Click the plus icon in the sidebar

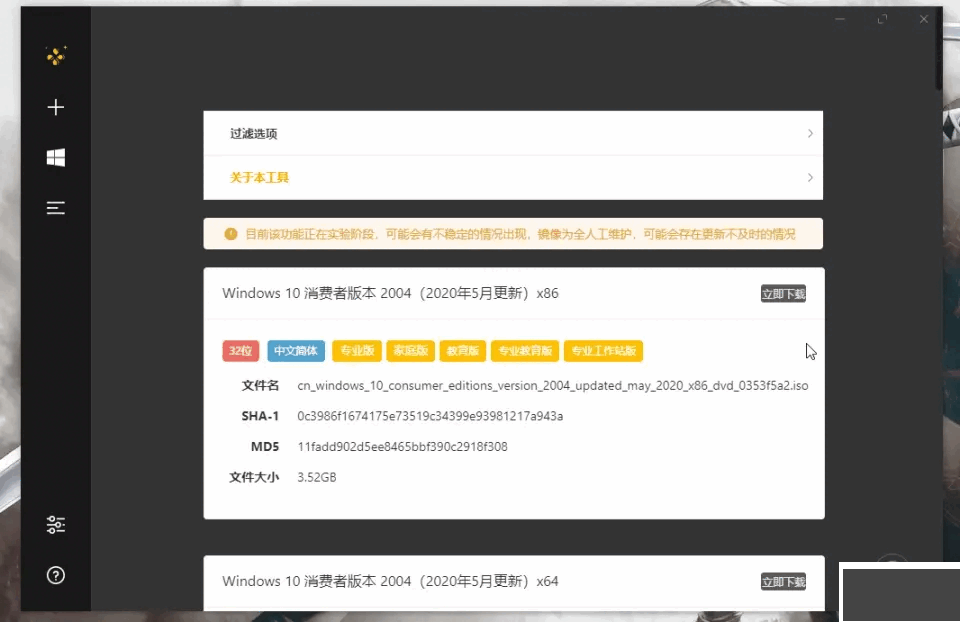pyautogui.click(x=56, y=107)
